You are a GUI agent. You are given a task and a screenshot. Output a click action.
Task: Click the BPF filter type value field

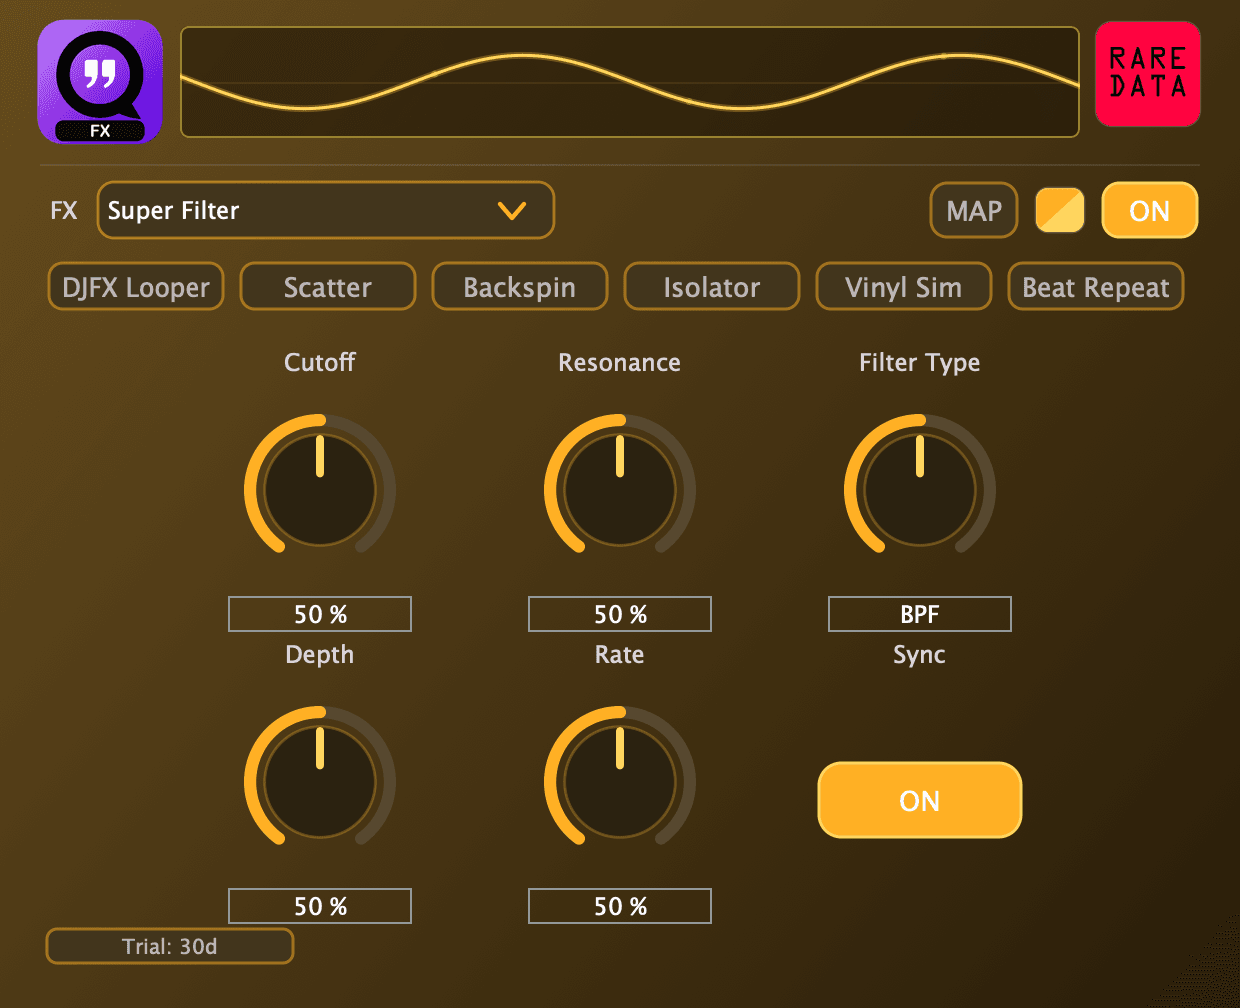(920, 614)
